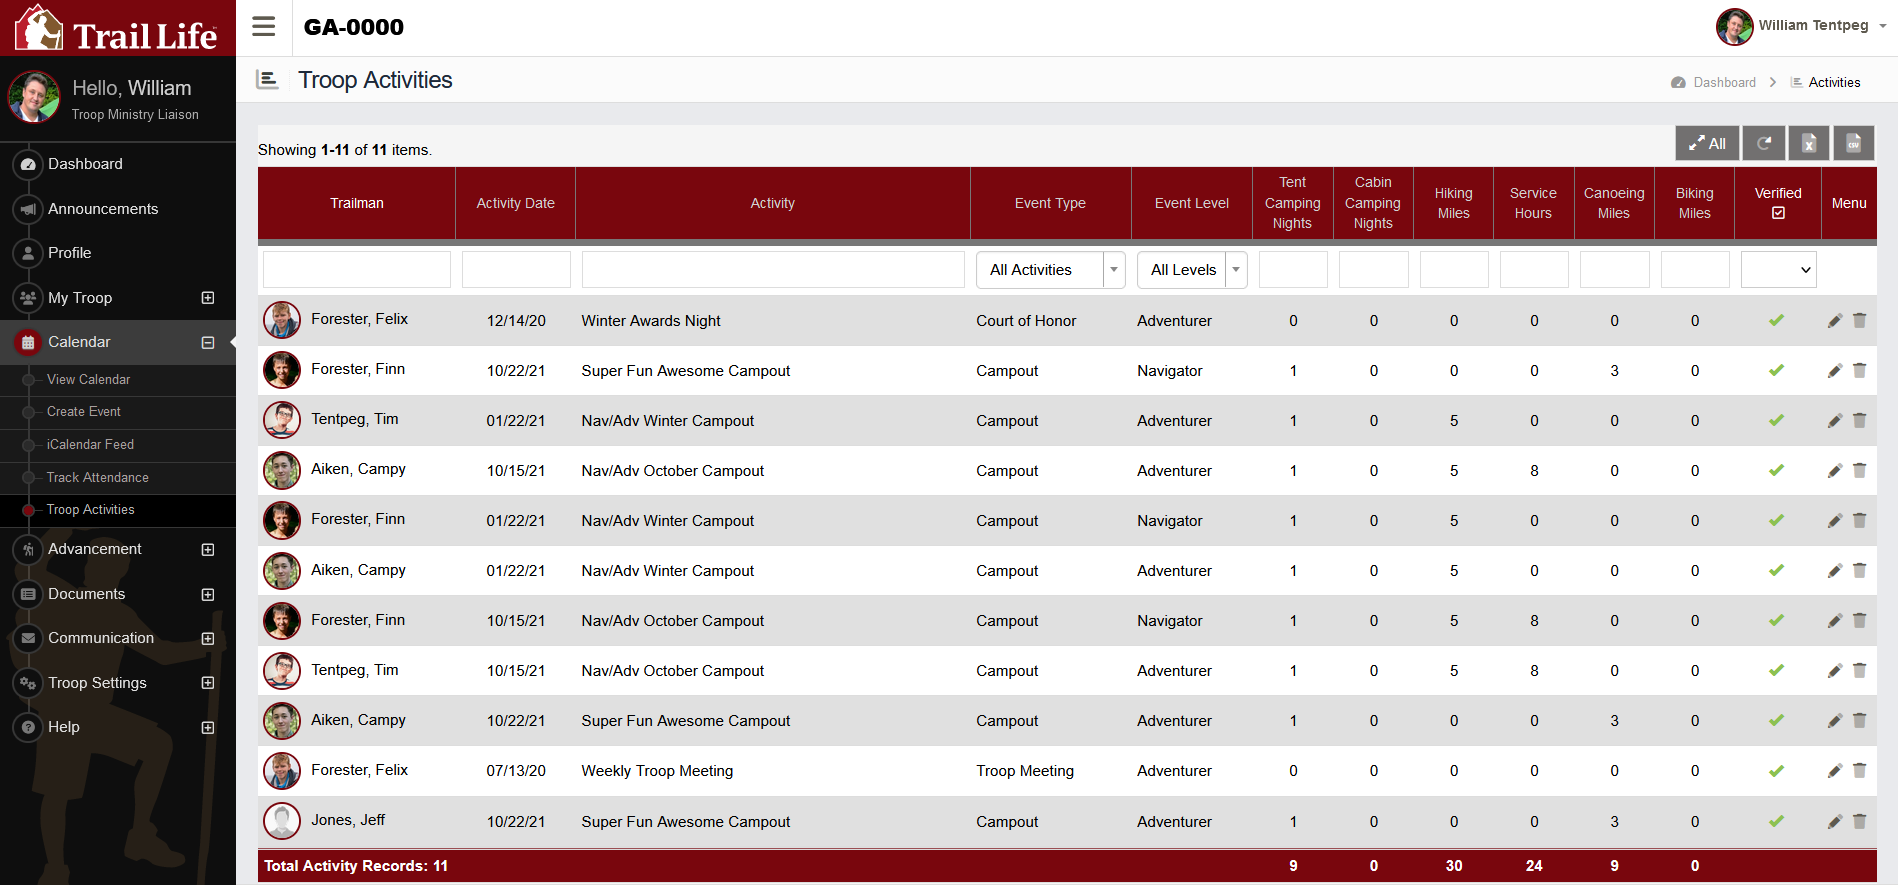Collapse the Calendar sidebar section
This screenshot has width=1898, height=885.
pyautogui.click(x=208, y=342)
